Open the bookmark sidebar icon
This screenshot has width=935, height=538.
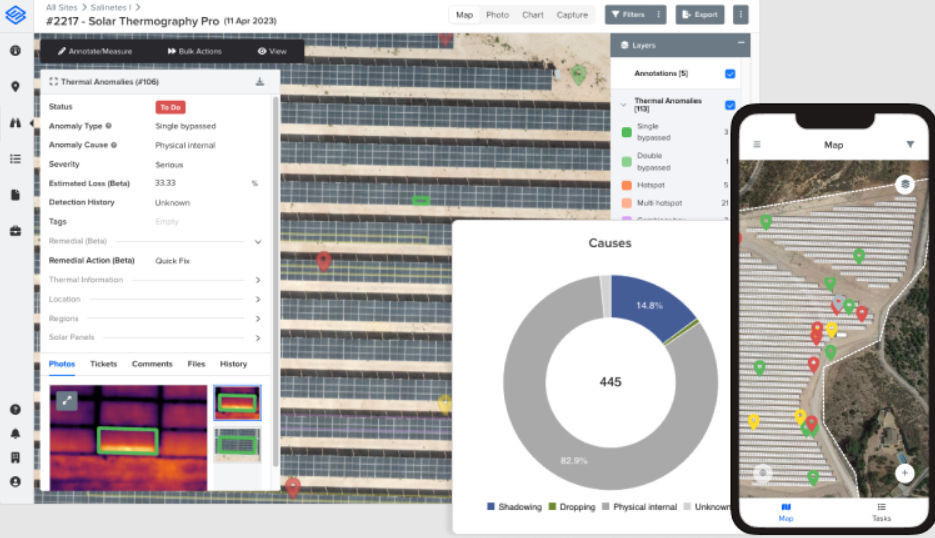tap(16, 457)
